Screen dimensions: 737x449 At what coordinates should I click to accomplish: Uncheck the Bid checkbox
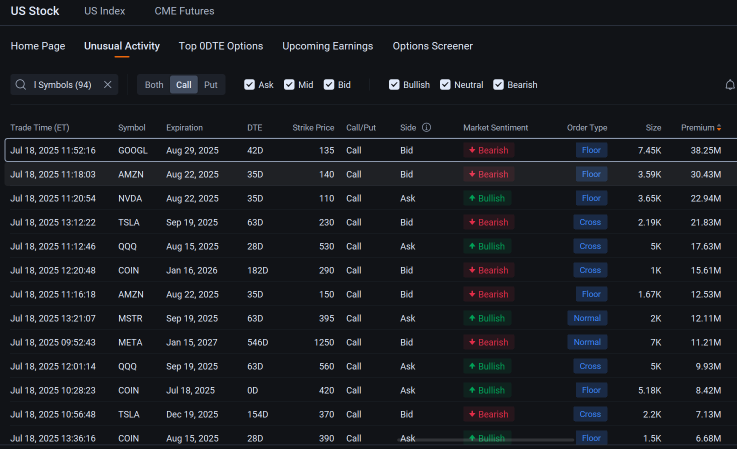[329, 85]
